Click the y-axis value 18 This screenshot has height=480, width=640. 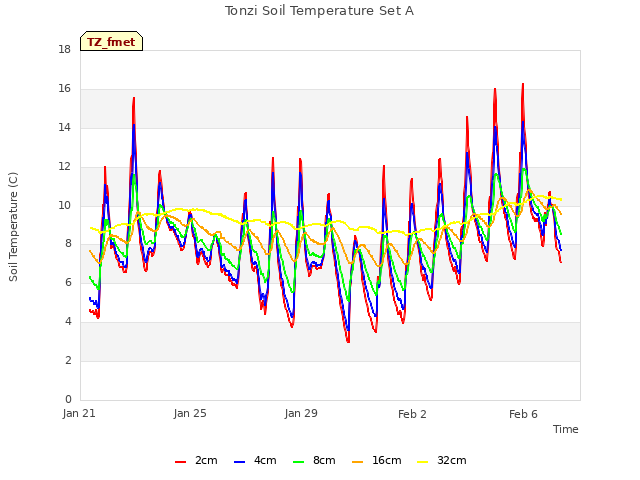point(64,50)
